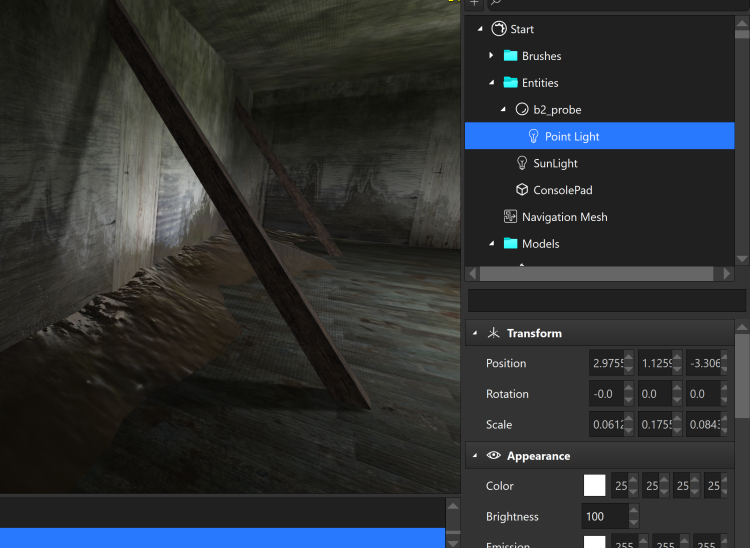Viewport: 750px width, 548px height.
Task: Click the Navigation Mesh icon
Action: coord(510,217)
